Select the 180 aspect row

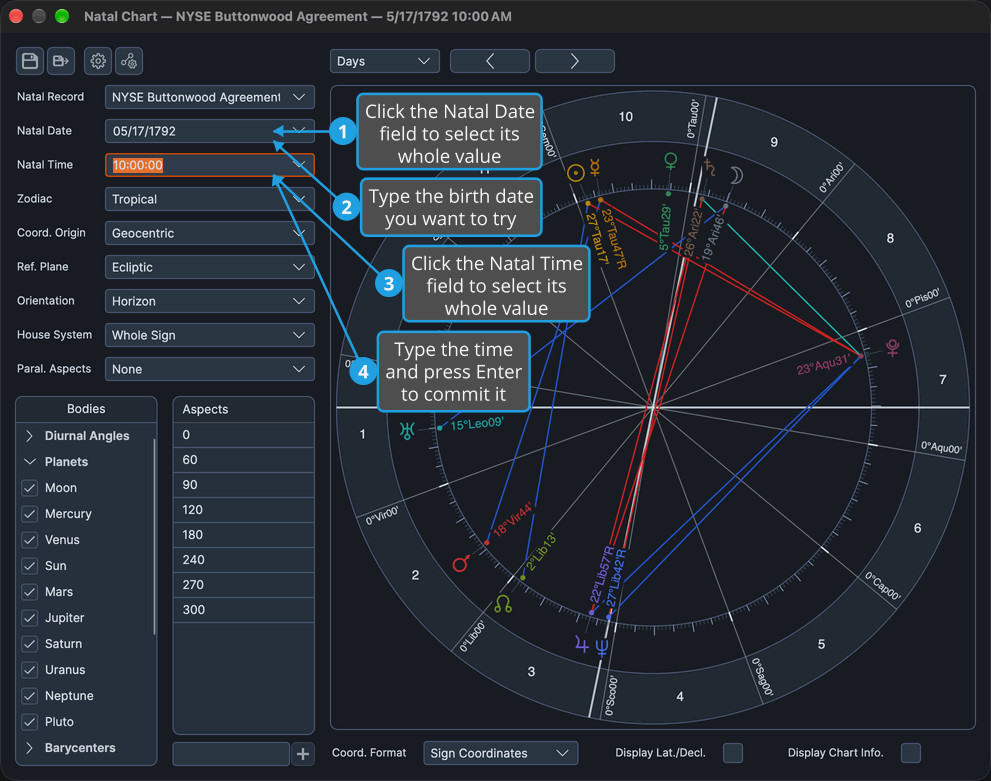(x=244, y=535)
